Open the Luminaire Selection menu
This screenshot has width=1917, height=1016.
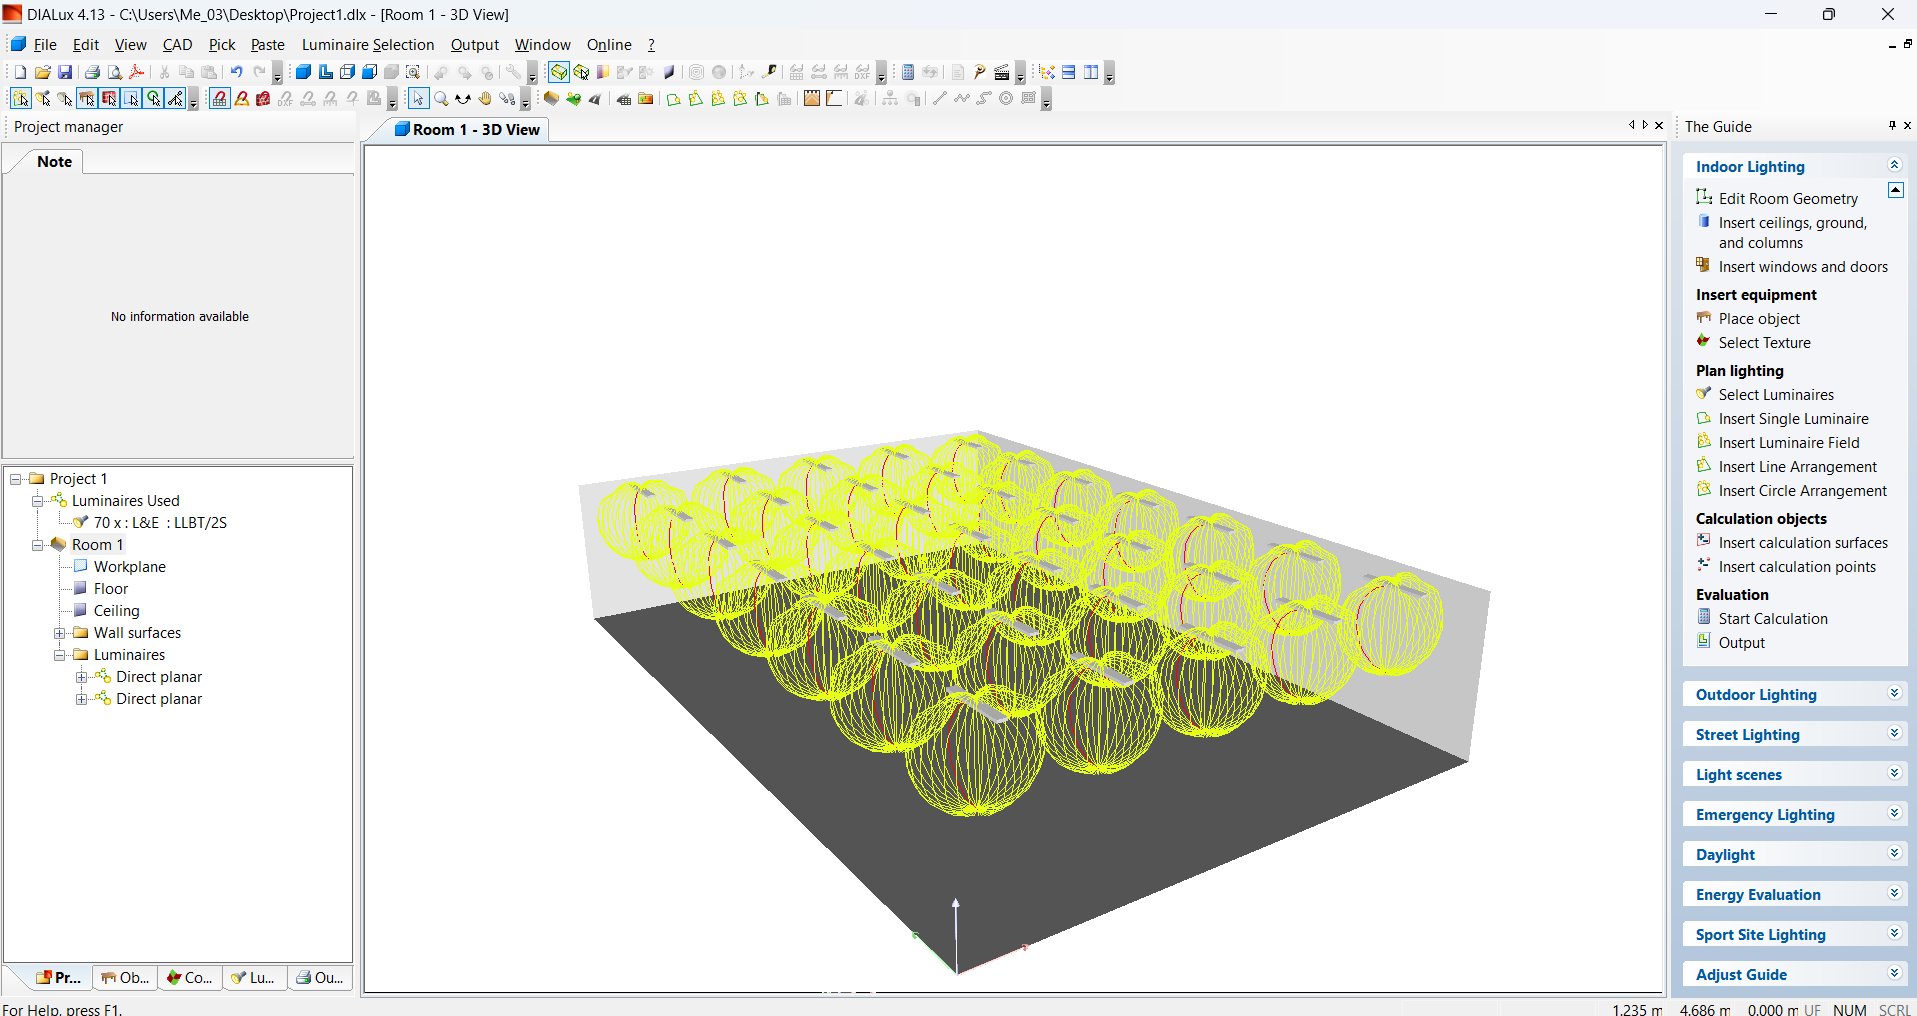(x=368, y=45)
